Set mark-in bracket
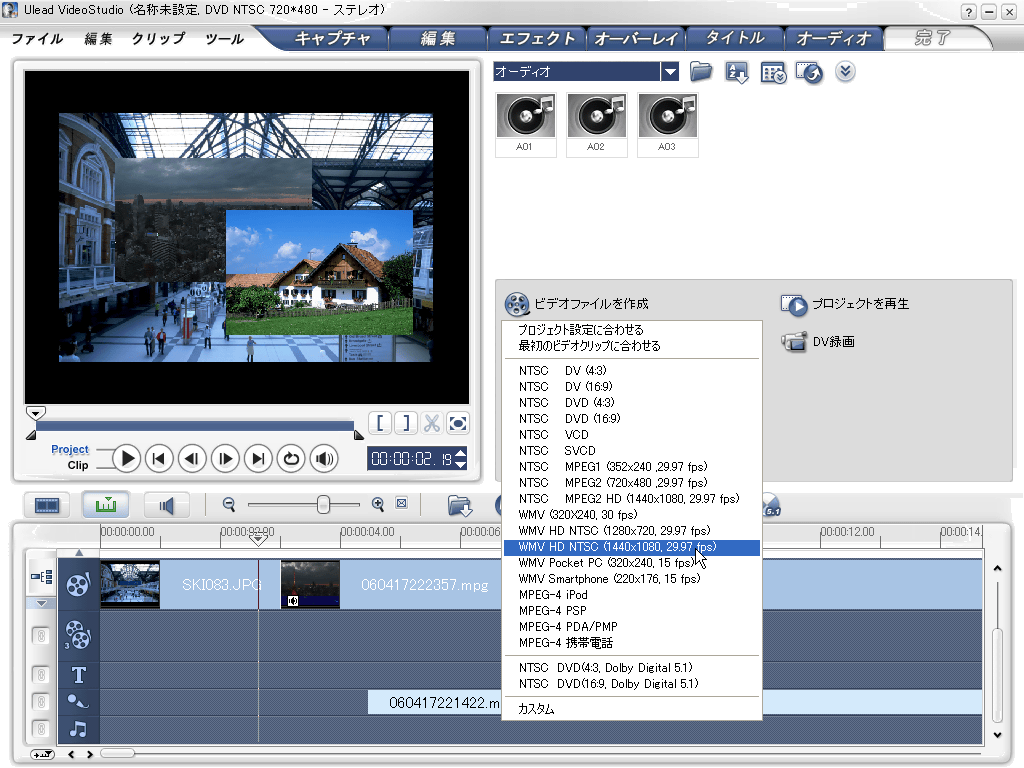This screenshot has height=768, width=1024. (x=379, y=423)
